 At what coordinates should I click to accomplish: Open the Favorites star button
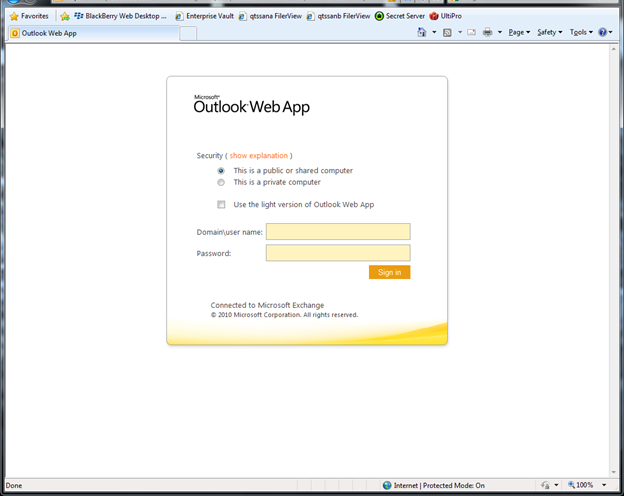[x=29, y=16]
